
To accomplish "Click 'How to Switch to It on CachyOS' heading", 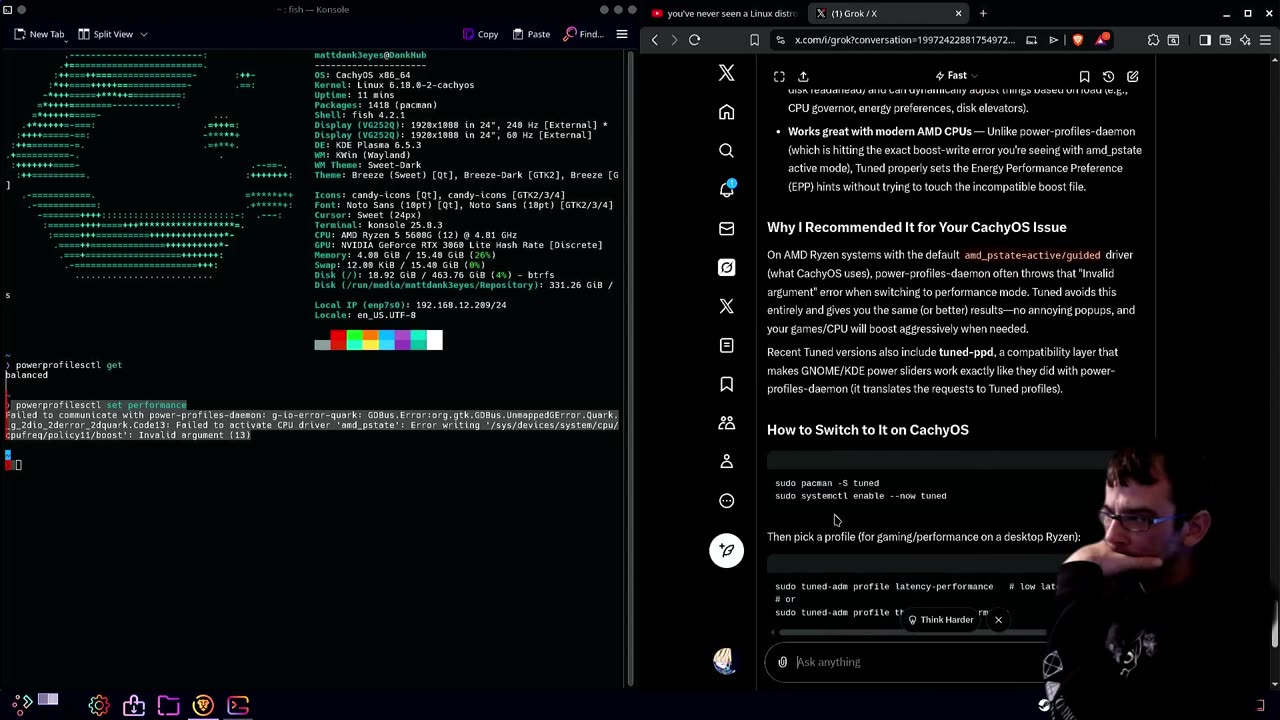I will pyautogui.click(x=868, y=430).
